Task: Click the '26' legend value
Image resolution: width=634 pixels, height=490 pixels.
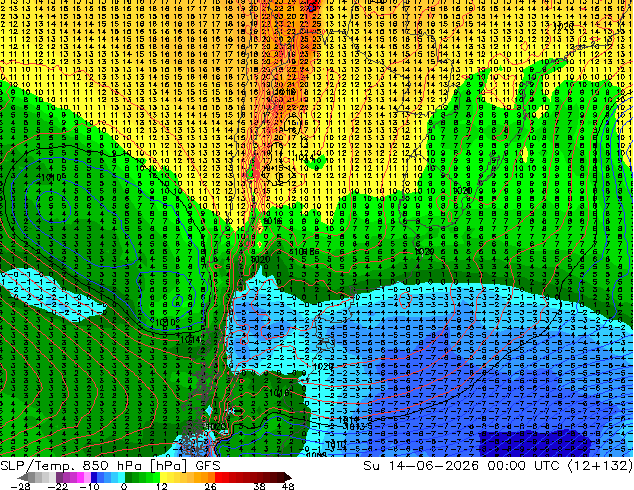Action: [210, 486]
